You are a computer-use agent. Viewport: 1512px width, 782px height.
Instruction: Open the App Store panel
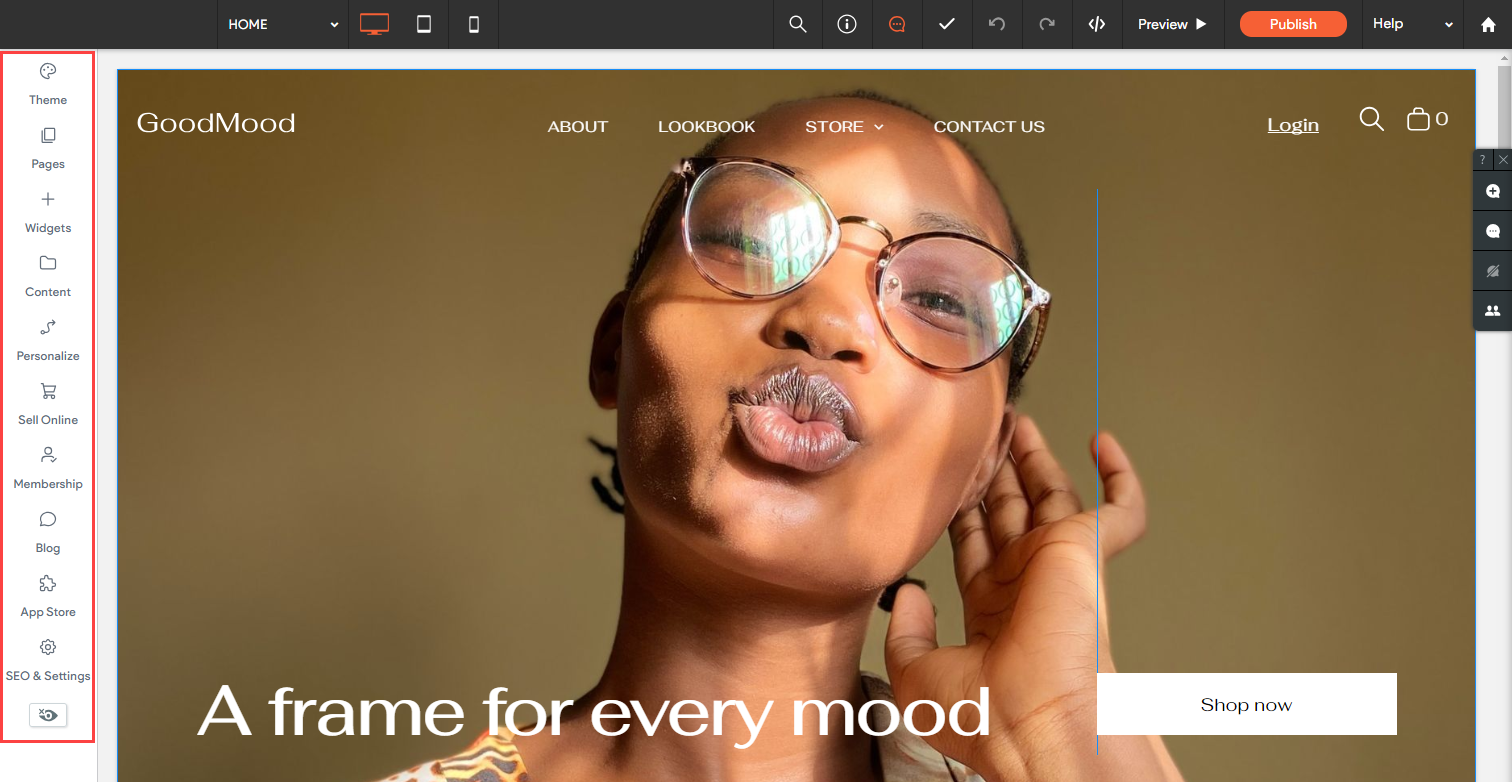47,595
